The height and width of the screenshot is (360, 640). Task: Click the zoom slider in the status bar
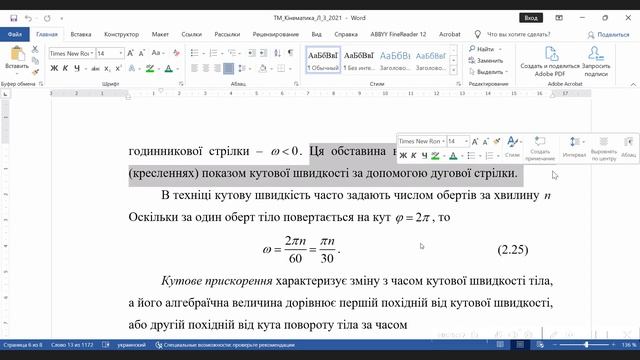pyautogui.click(x=586, y=345)
